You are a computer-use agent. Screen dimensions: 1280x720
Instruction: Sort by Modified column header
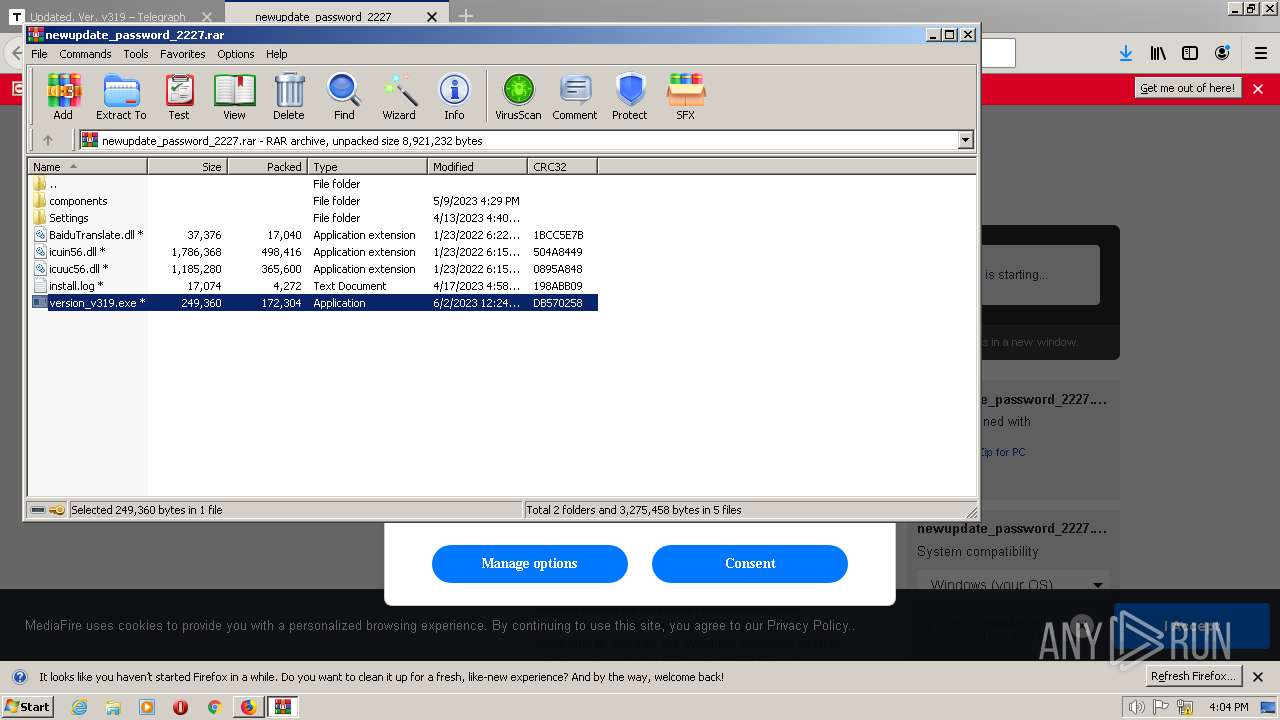click(x=478, y=167)
